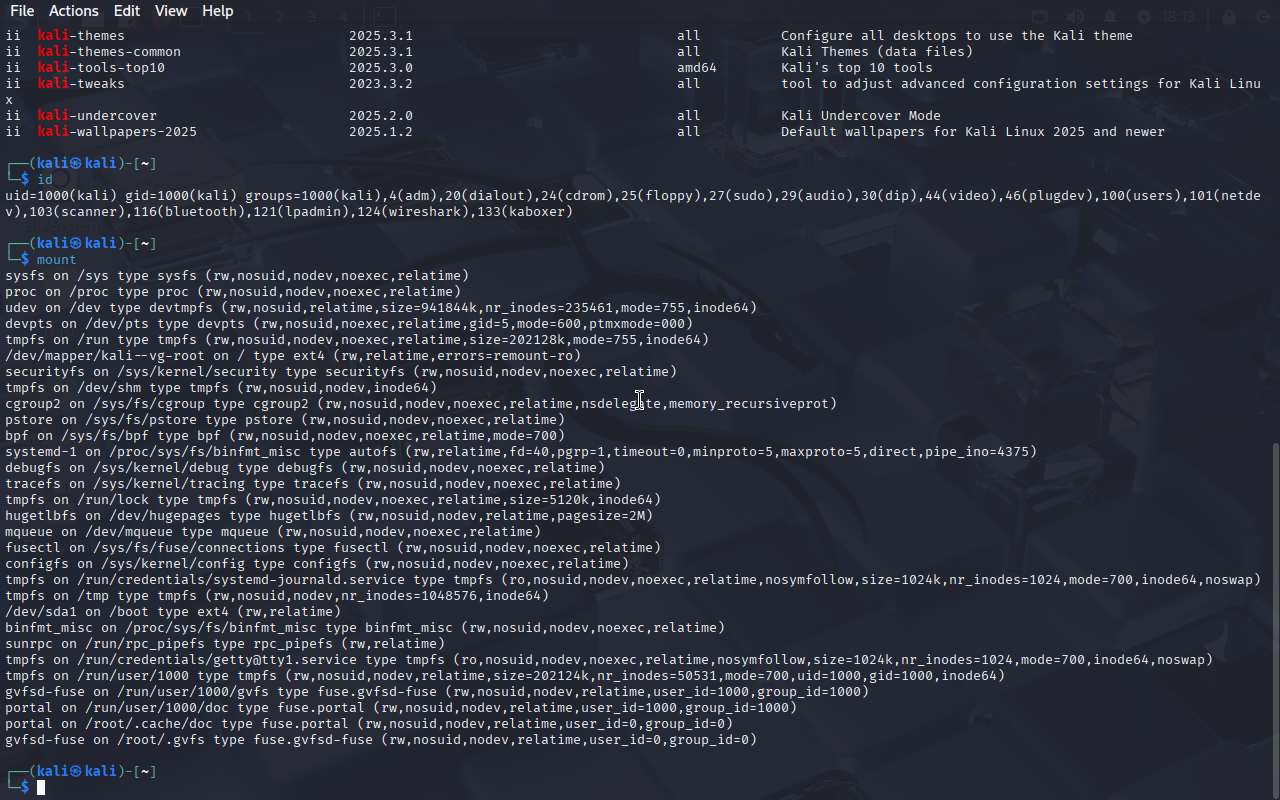This screenshot has height=800, width=1280.
Task: Click the 'fusectl' mount line
Action: [333, 548]
